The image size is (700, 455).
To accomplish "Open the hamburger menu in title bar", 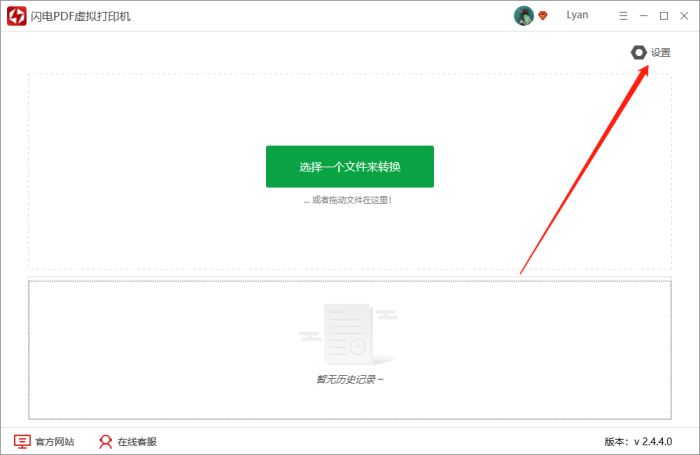I will (623, 16).
